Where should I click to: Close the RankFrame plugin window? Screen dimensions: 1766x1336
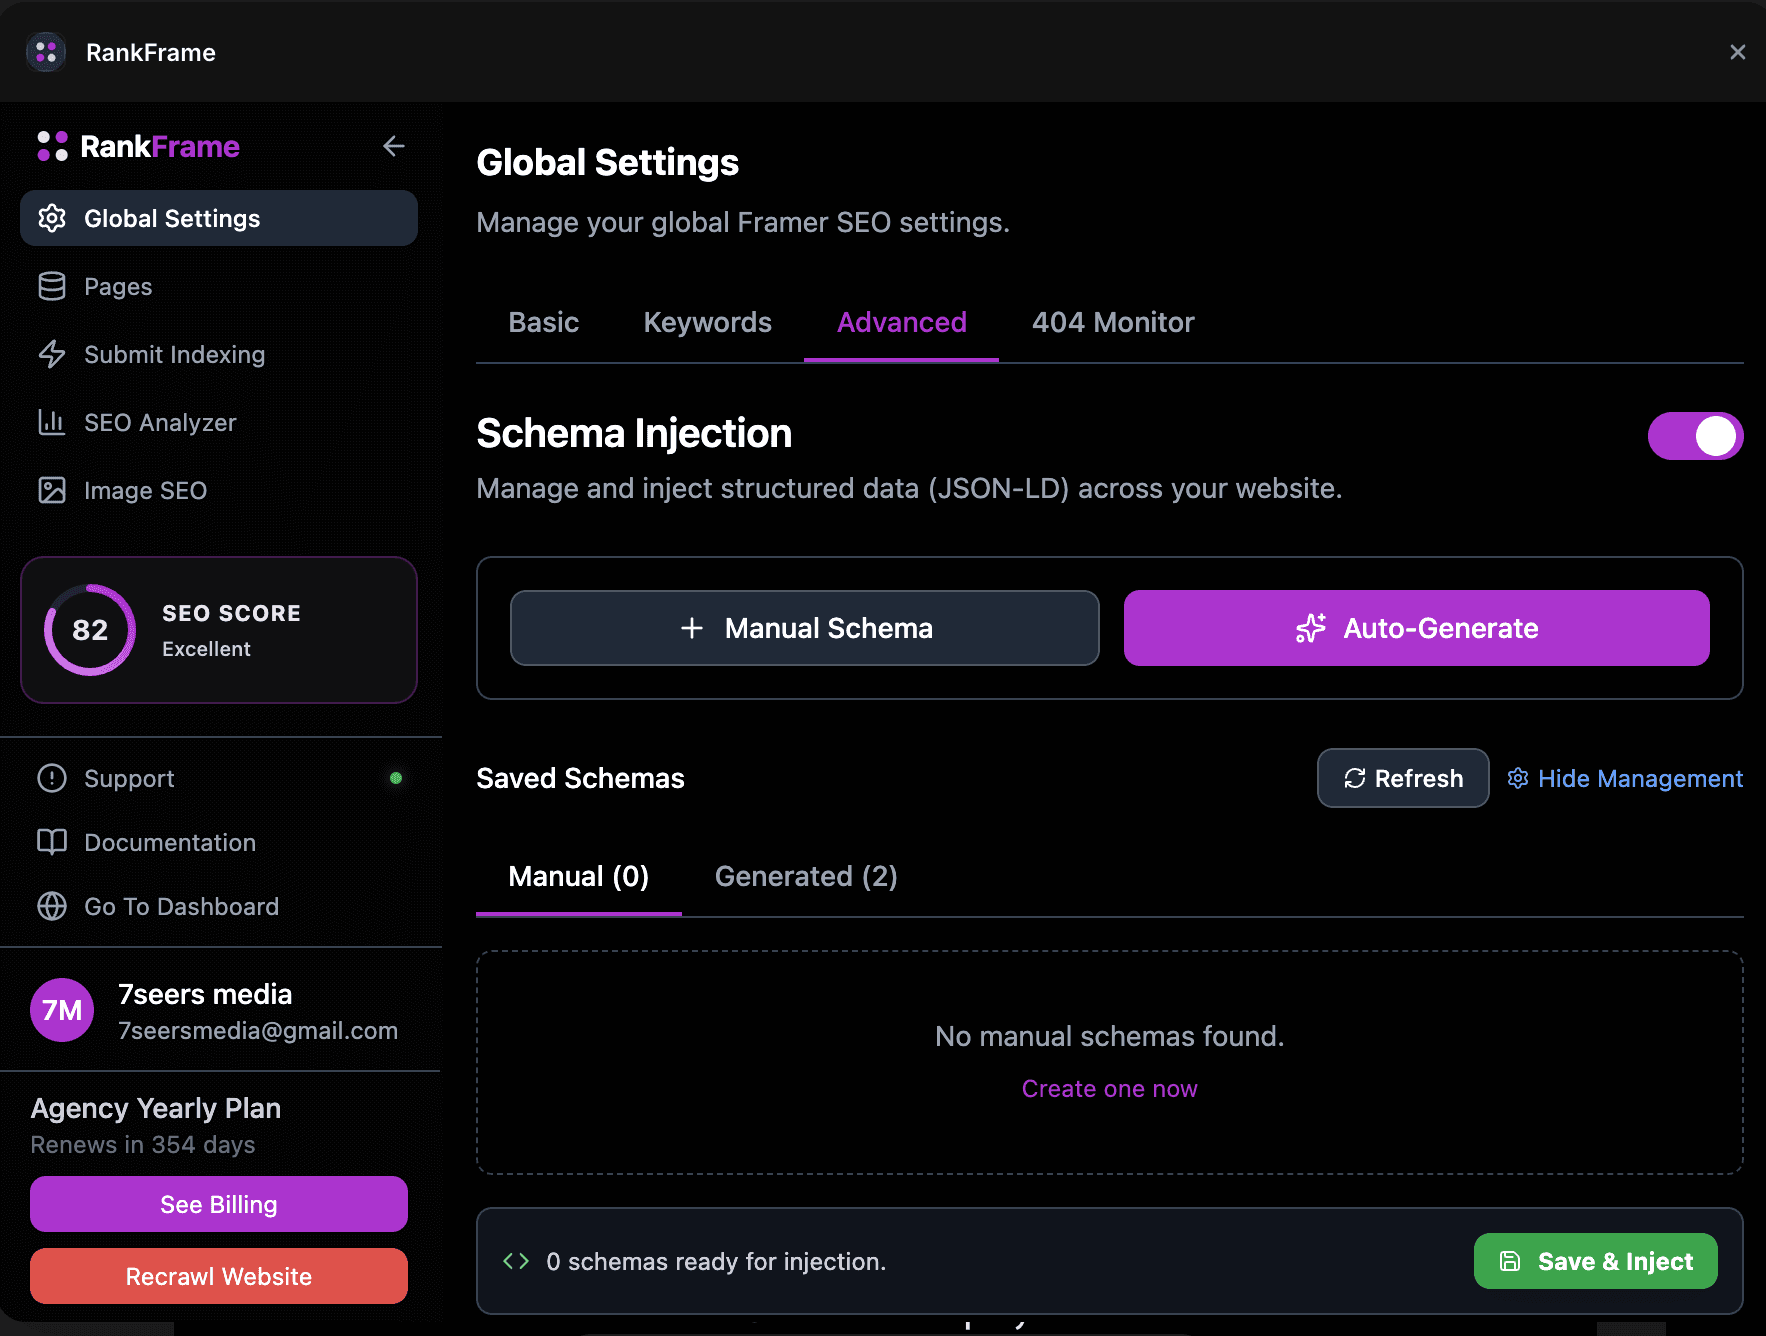[1738, 52]
